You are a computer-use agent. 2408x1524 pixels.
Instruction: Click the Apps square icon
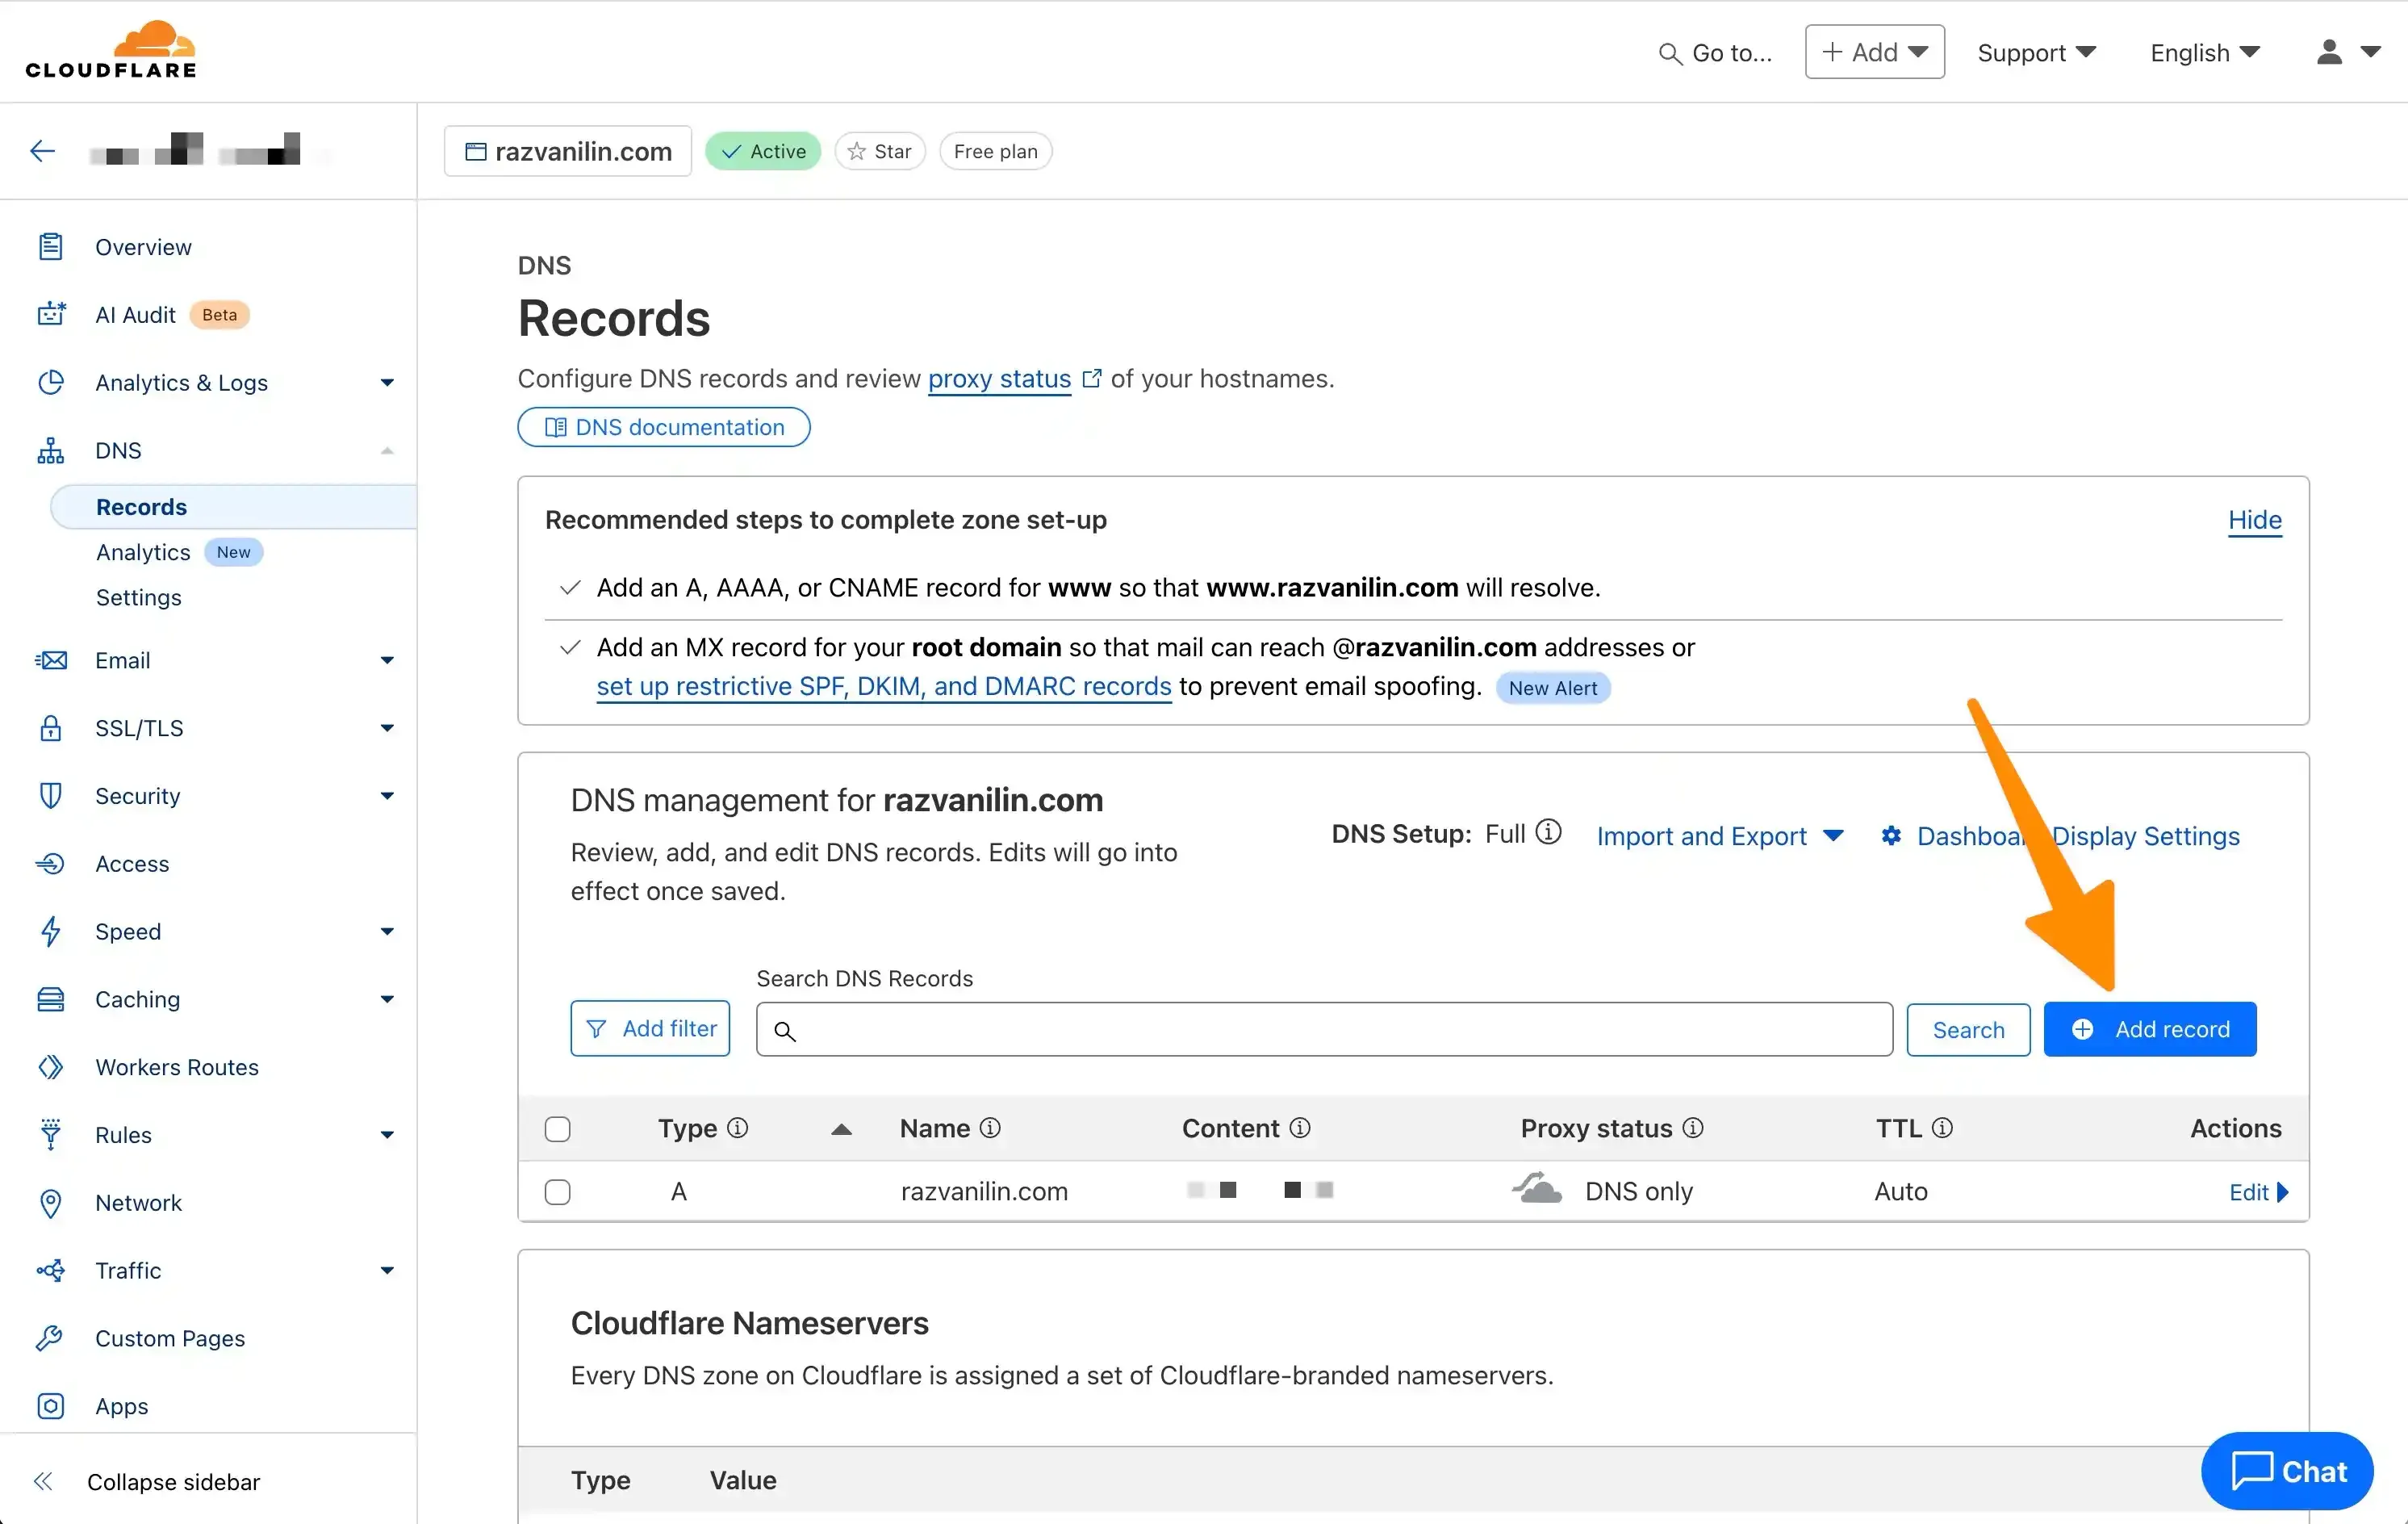point(50,1406)
